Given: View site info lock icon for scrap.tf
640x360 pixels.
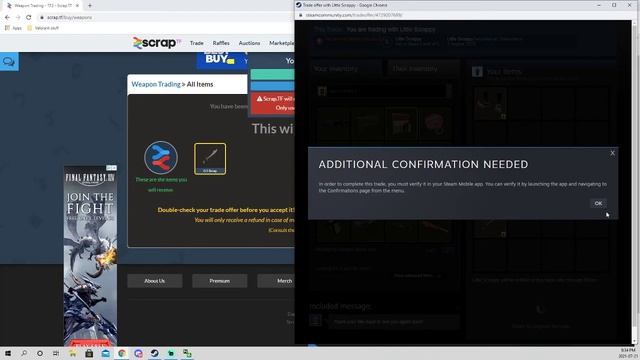Looking at the screenshot, I should [42, 17].
